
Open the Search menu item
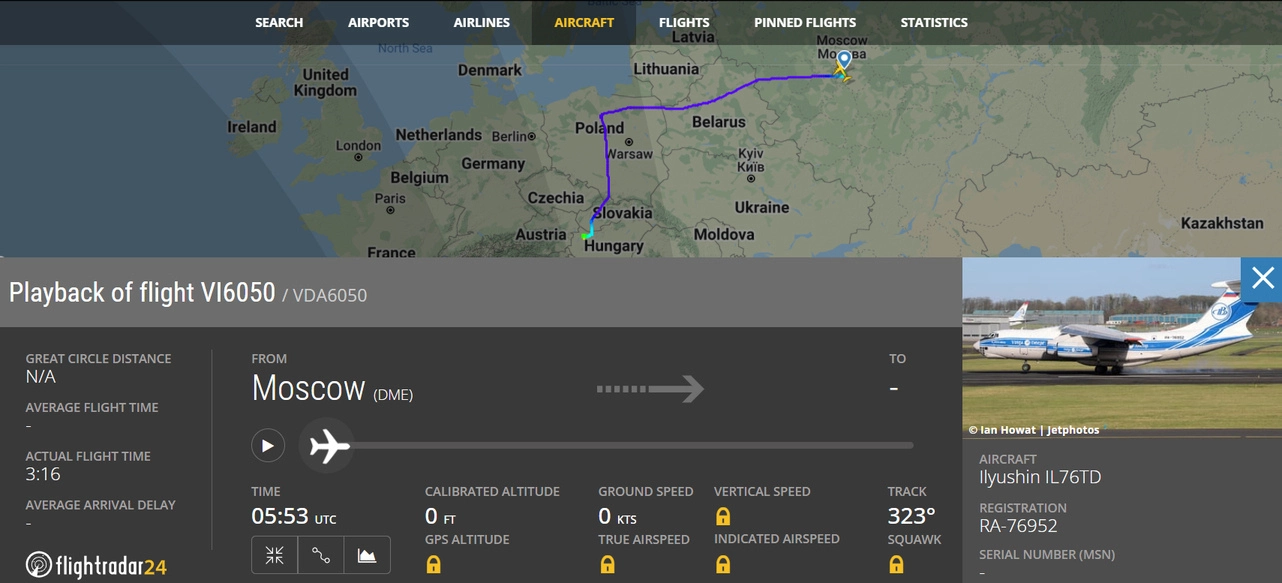click(279, 22)
